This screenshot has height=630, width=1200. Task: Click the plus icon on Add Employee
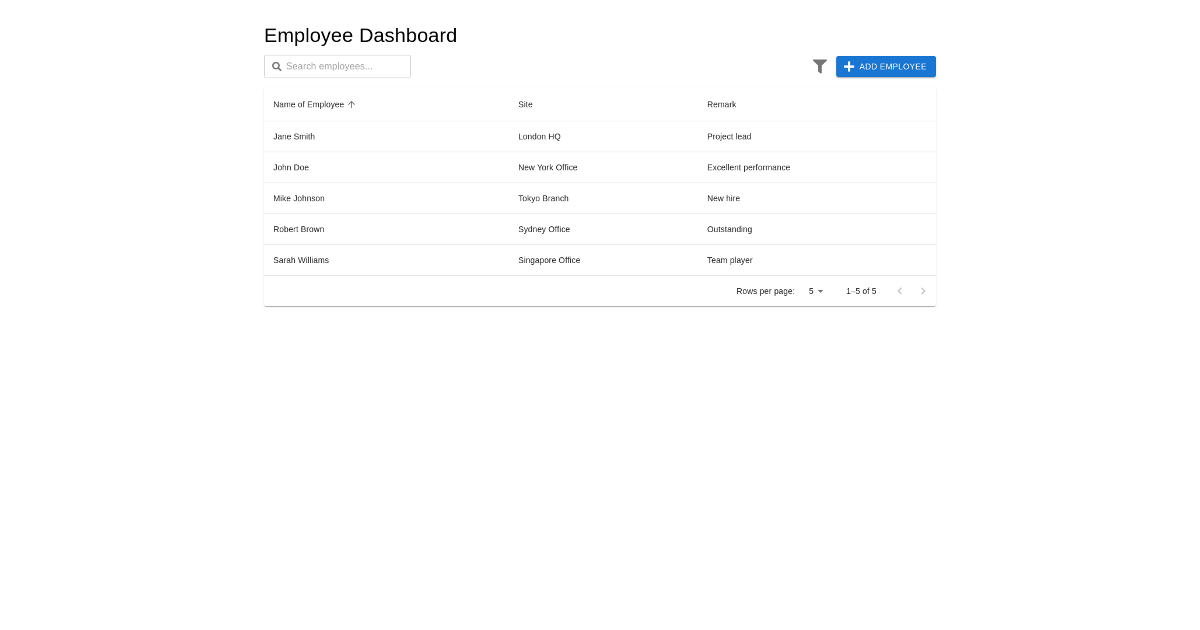click(849, 66)
